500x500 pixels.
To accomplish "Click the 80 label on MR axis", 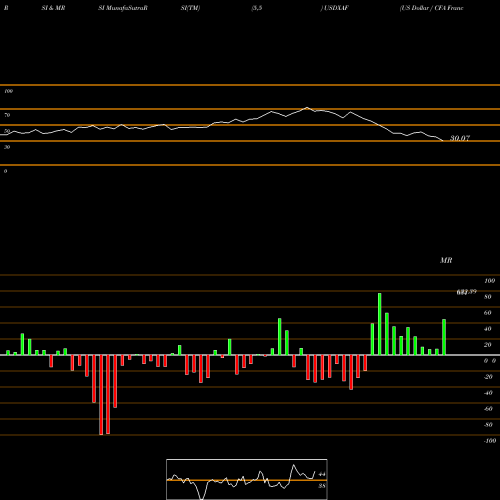I will coord(487,297).
